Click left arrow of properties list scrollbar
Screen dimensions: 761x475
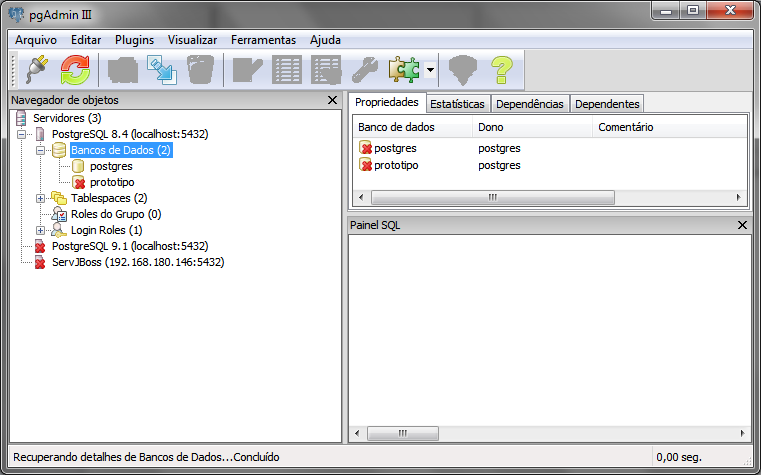click(361, 197)
